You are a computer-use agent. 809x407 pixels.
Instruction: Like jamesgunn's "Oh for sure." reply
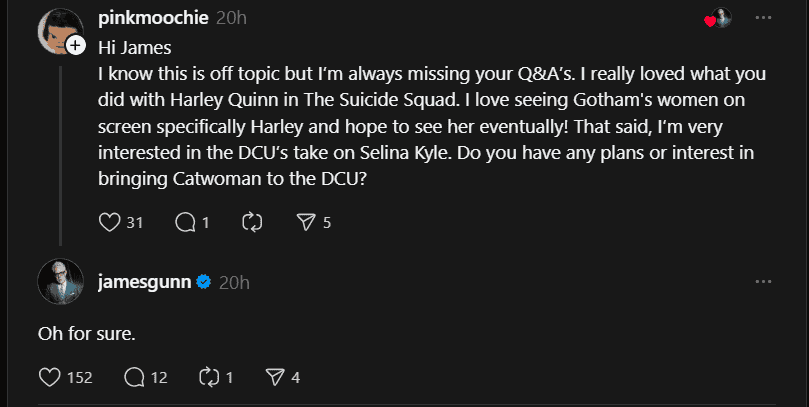click(x=49, y=377)
